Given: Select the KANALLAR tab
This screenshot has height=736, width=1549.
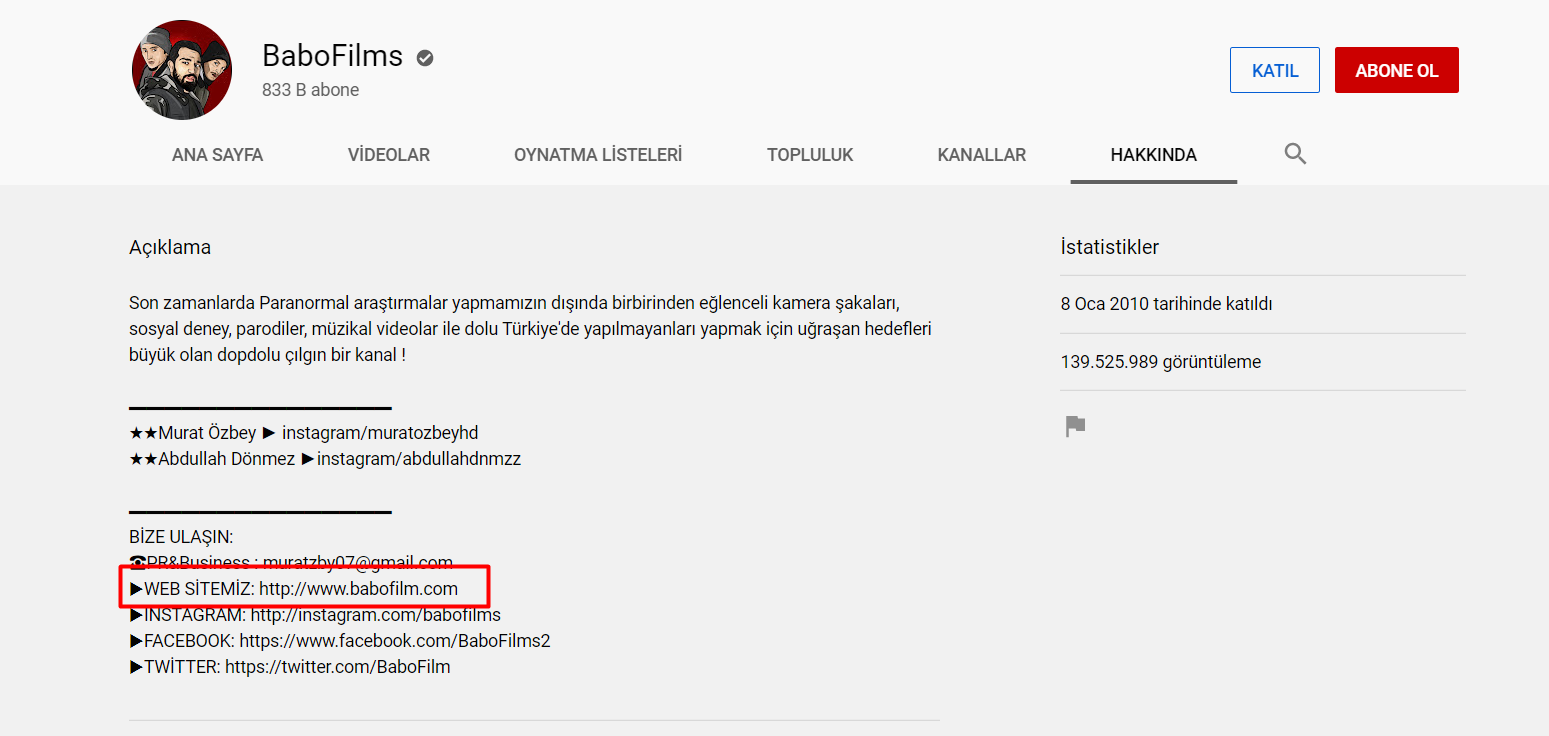Looking at the screenshot, I should (x=982, y=155).
